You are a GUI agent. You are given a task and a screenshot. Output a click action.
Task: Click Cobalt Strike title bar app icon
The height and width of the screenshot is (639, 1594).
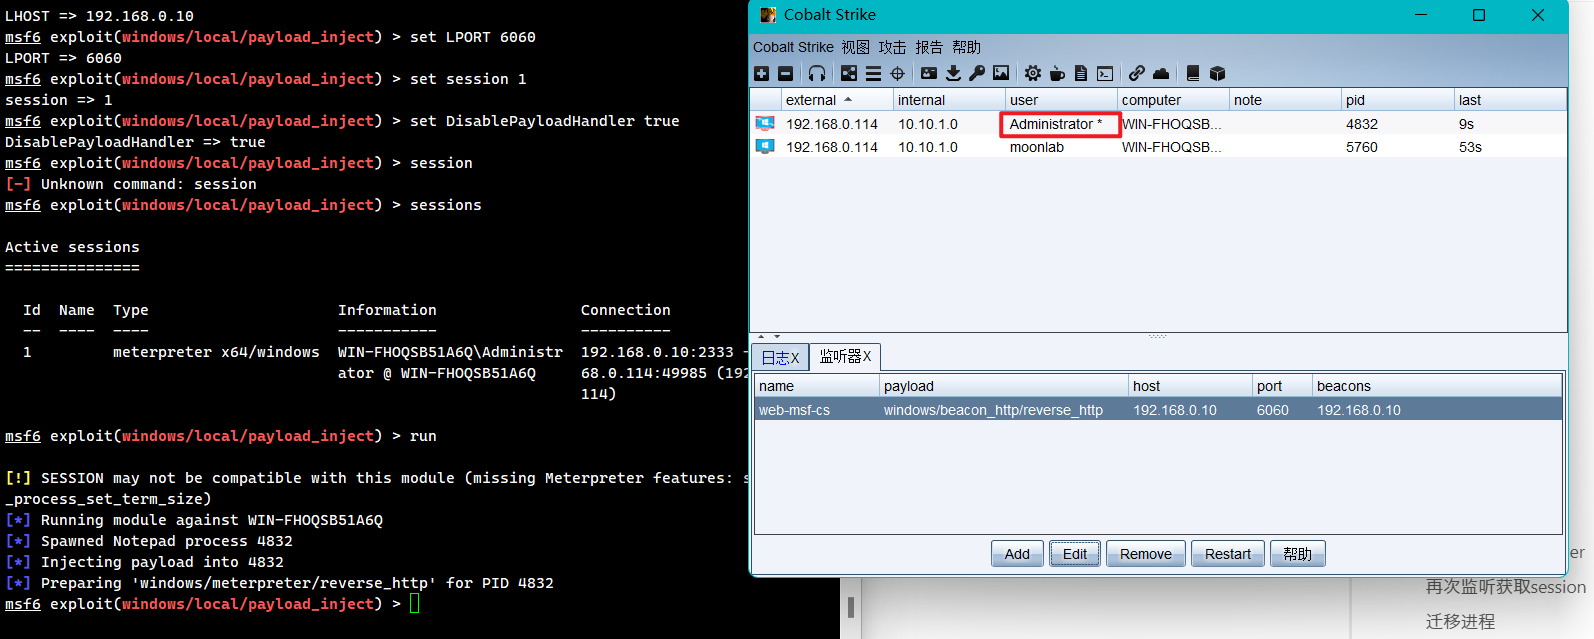pos(768,15)
